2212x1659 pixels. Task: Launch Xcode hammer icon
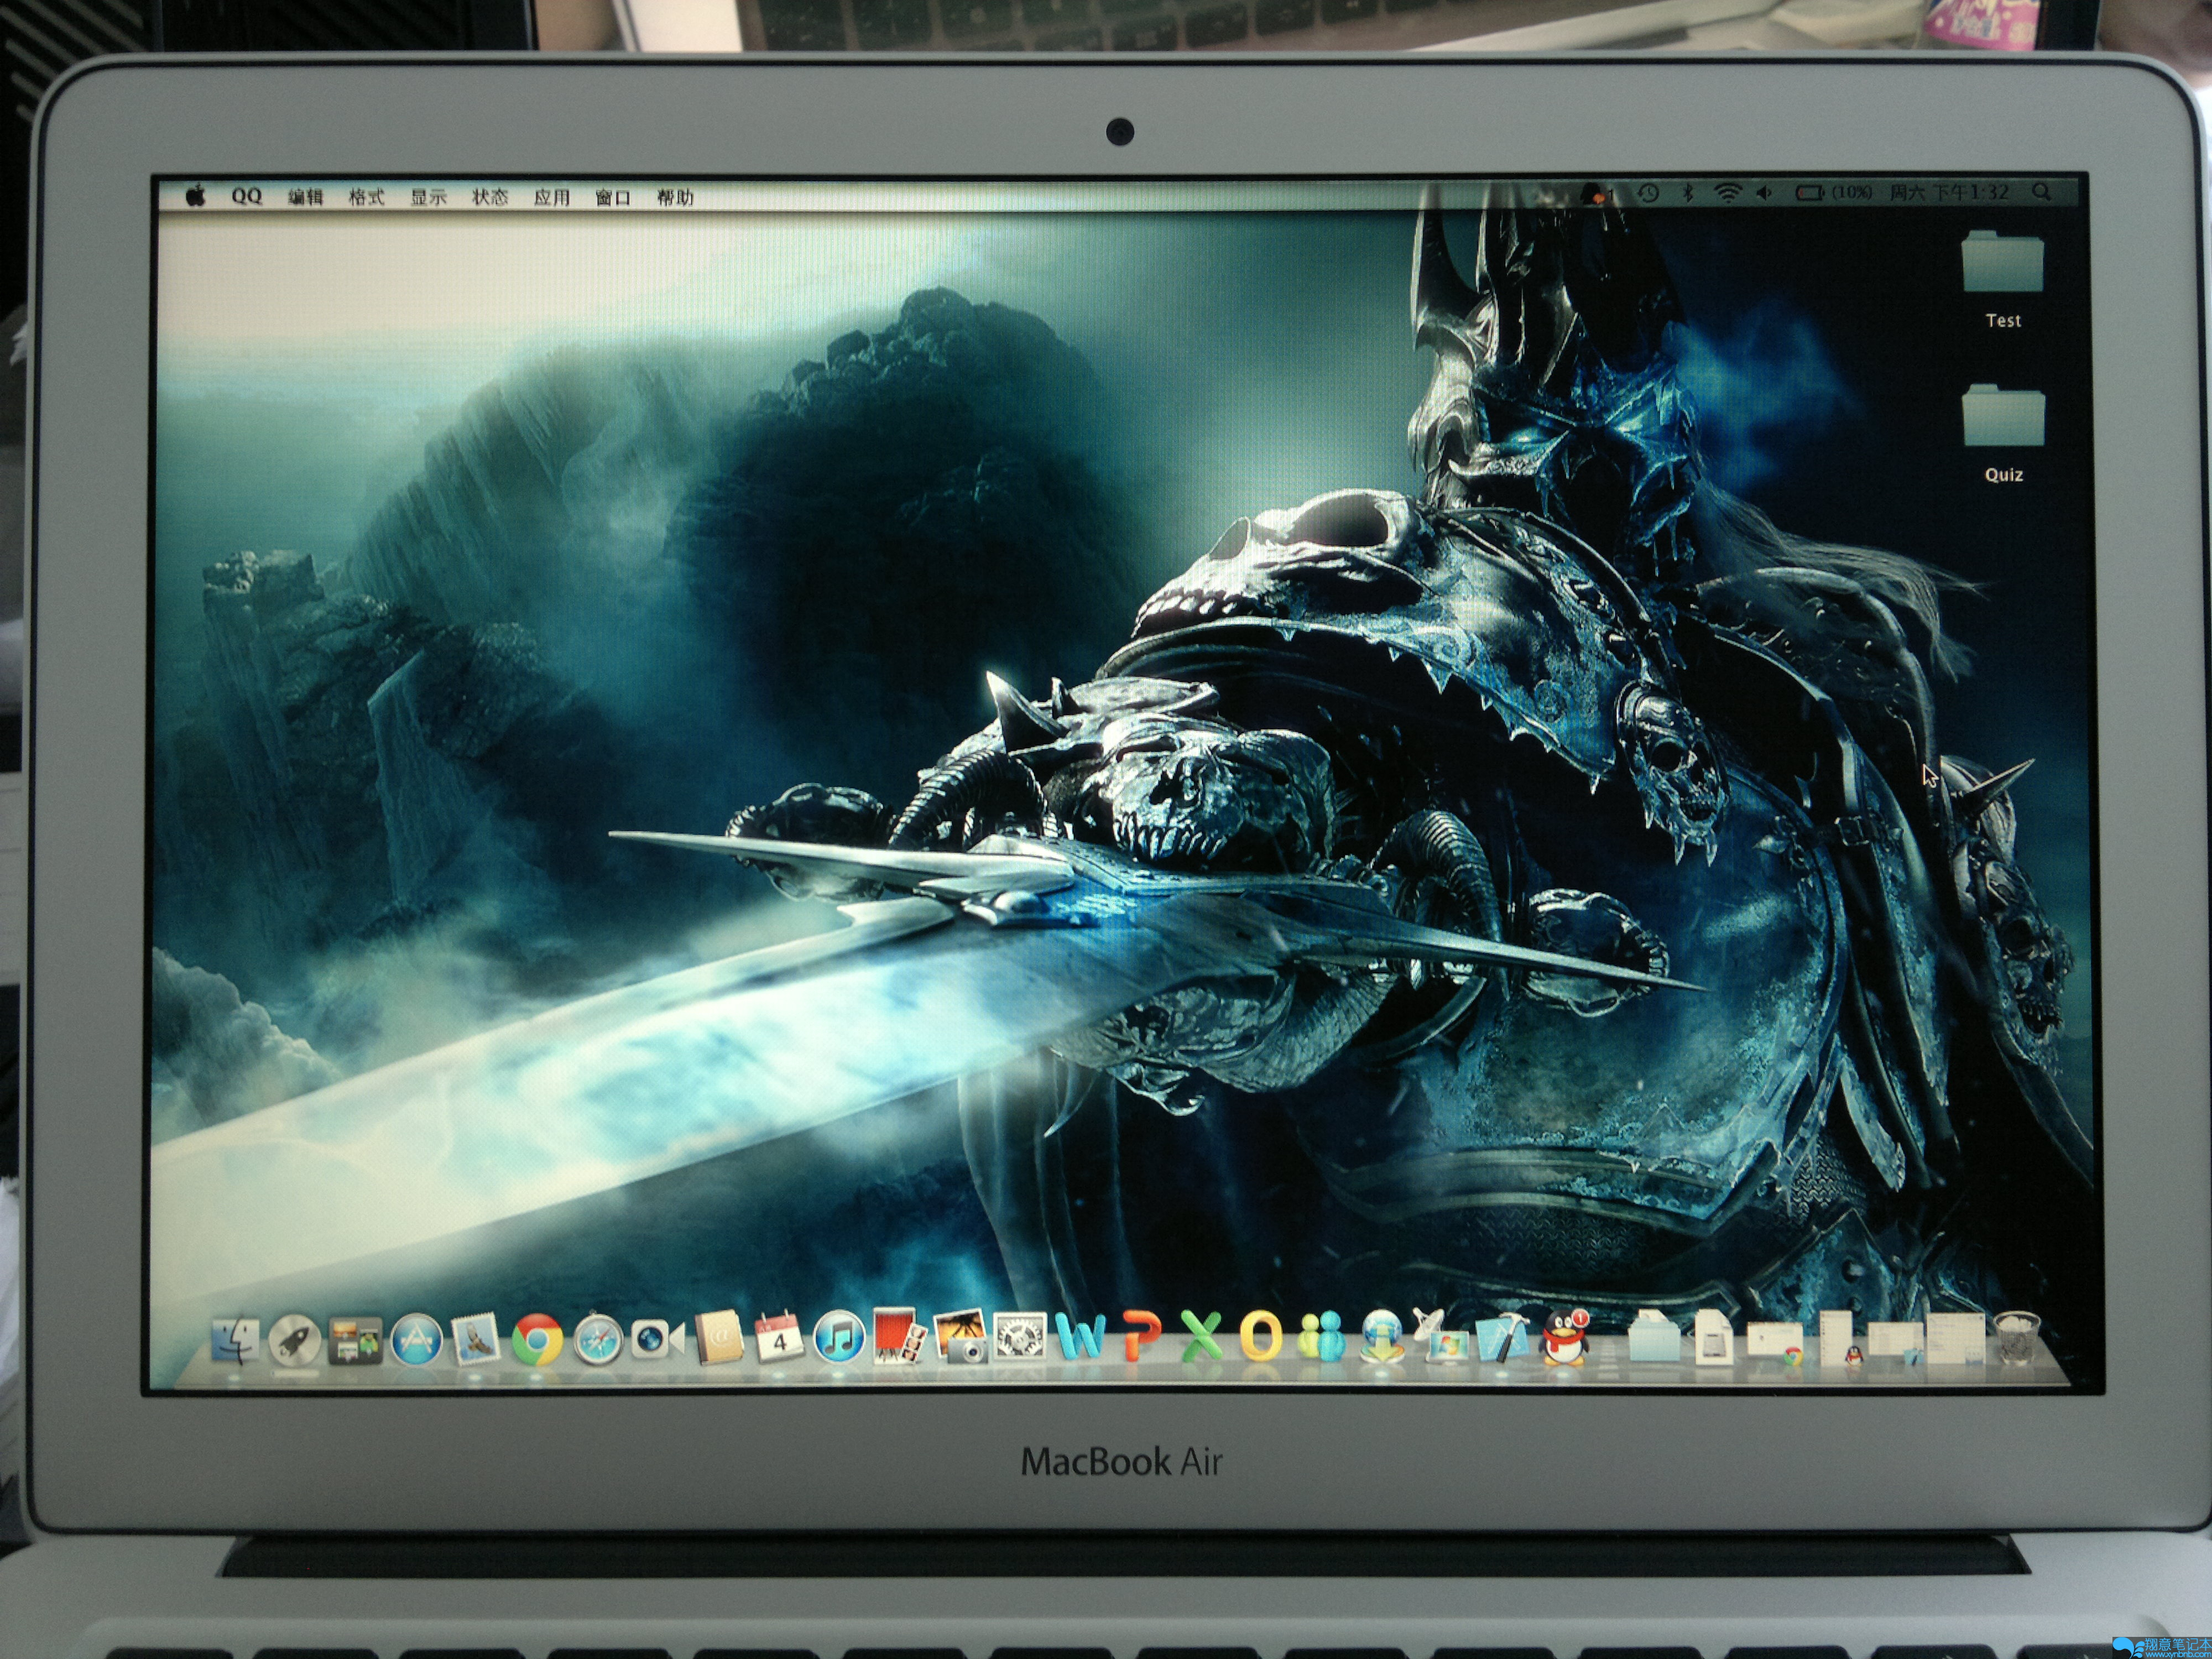1503,1337
